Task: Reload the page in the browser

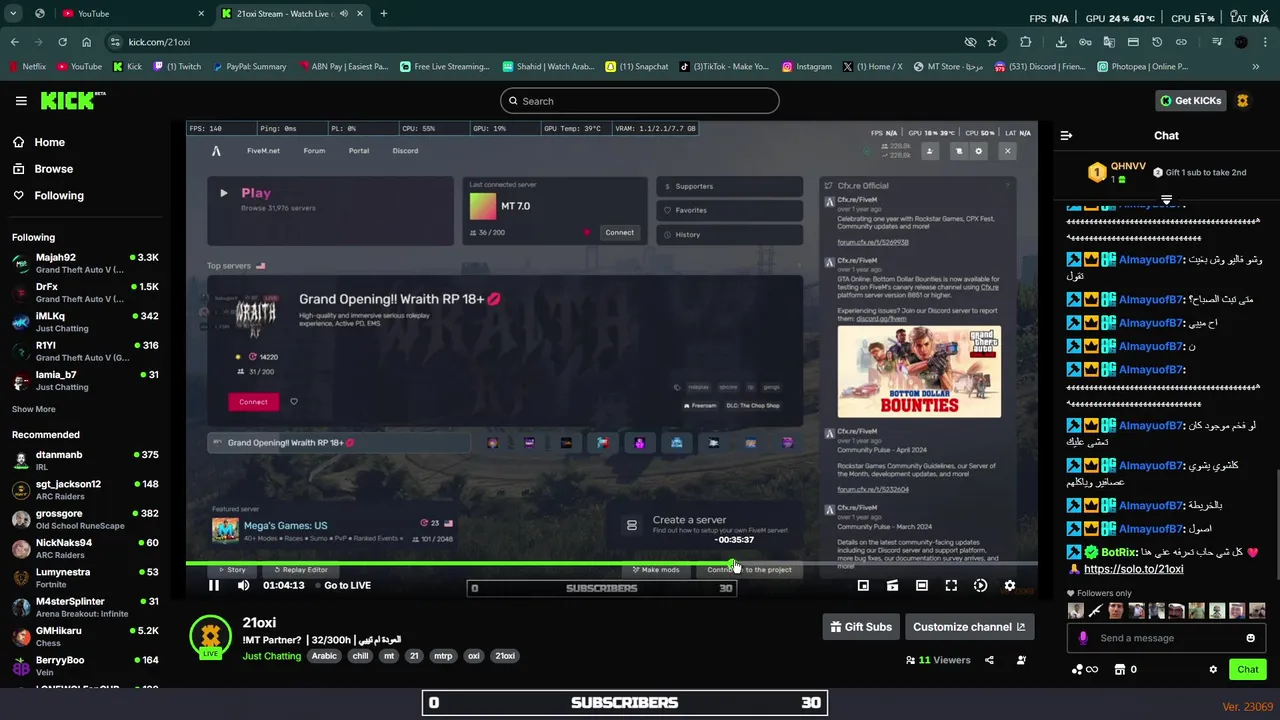Action: pyautogui.click(x=62, y=42)
